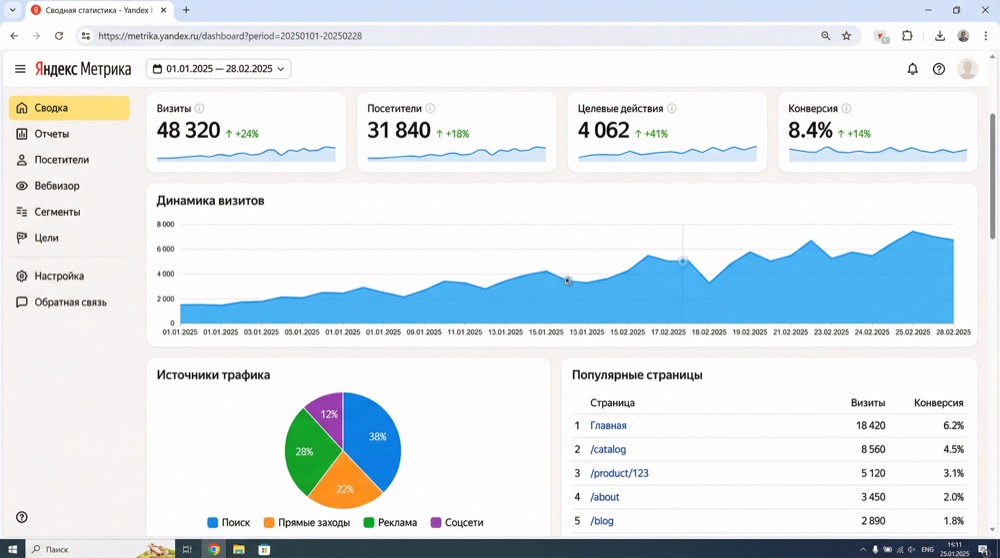Screen dimensions: 1000x558
Task: Click the info icon beside Конверсия
Action: pyautogui.click(x=846, y=108)
